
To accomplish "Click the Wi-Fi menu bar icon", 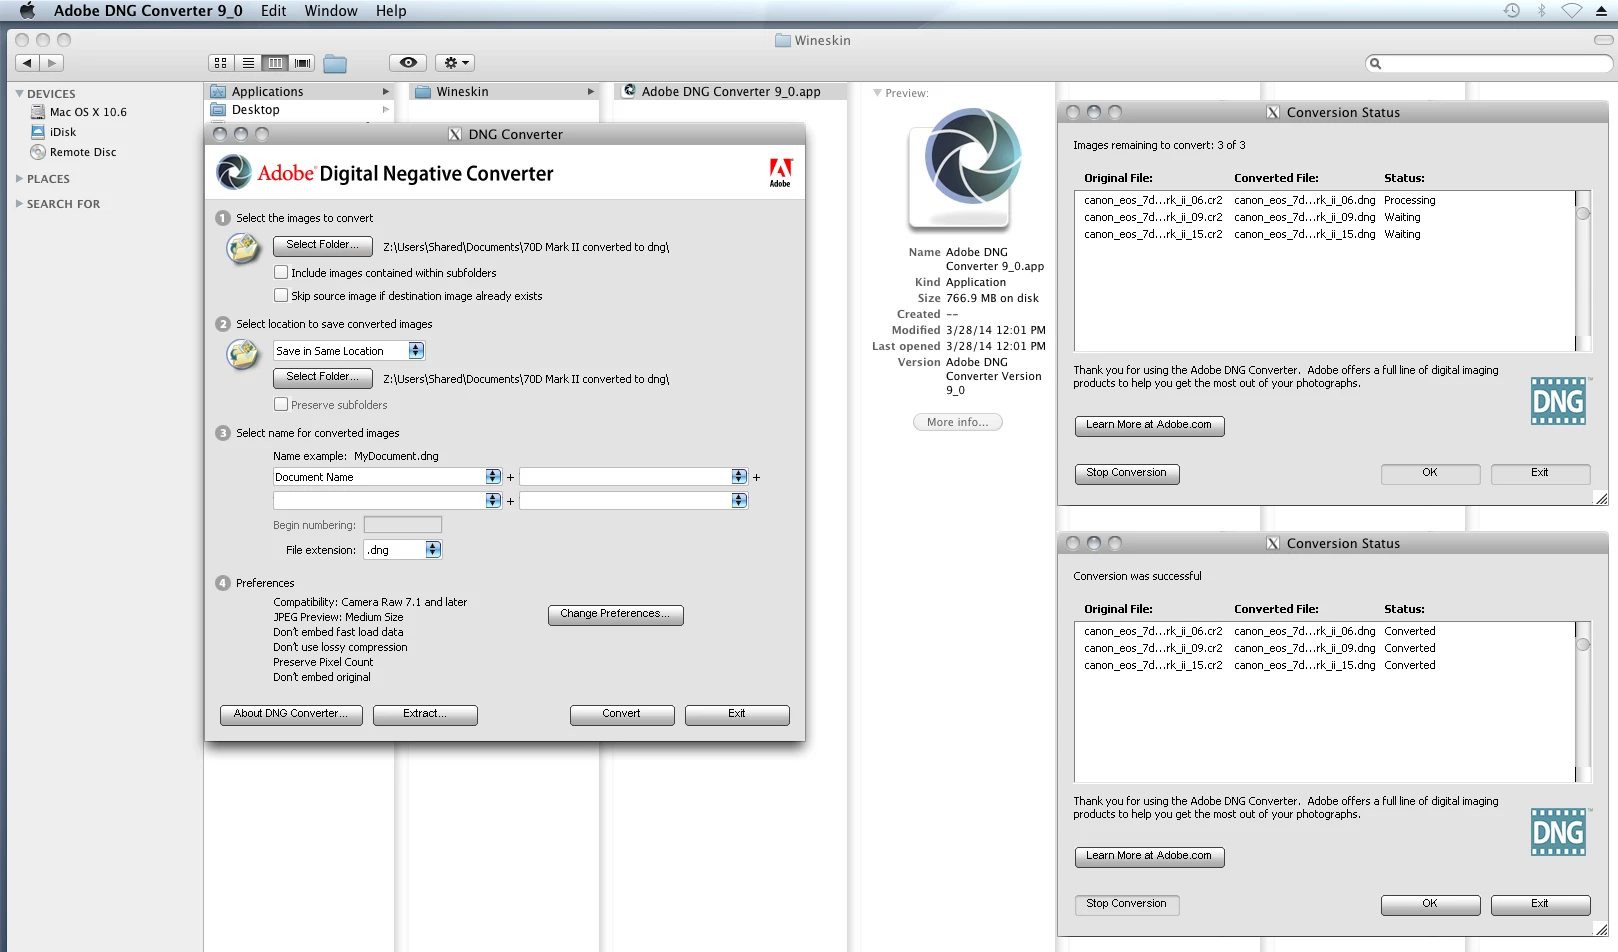I will pos(1572,11).
